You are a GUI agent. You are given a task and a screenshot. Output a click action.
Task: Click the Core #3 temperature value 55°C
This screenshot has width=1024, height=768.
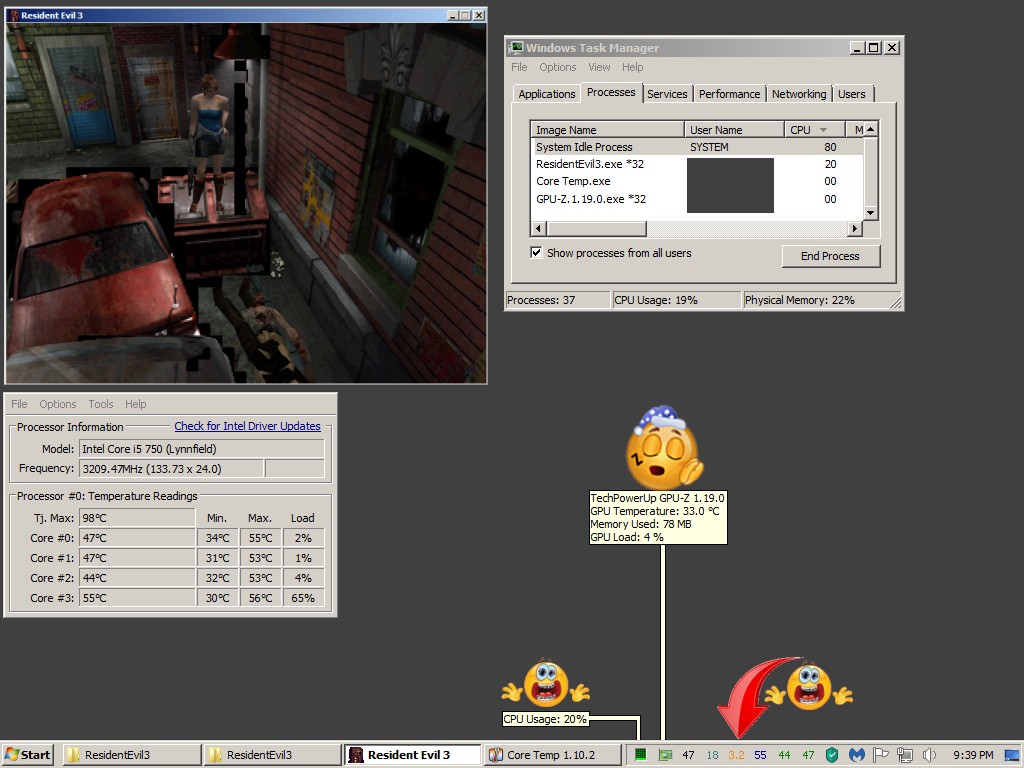137,598
